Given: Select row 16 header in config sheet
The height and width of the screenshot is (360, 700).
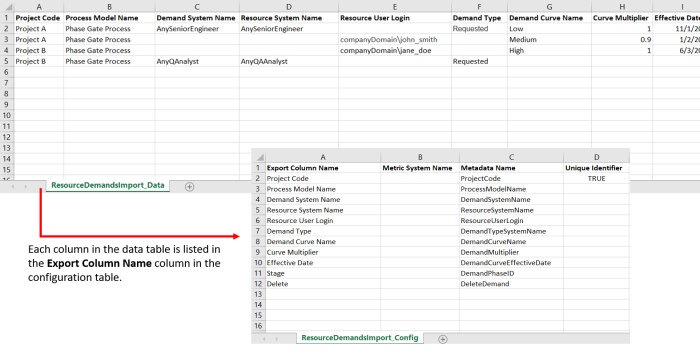Looking at the screenshot, I should [x=258, y=326].
